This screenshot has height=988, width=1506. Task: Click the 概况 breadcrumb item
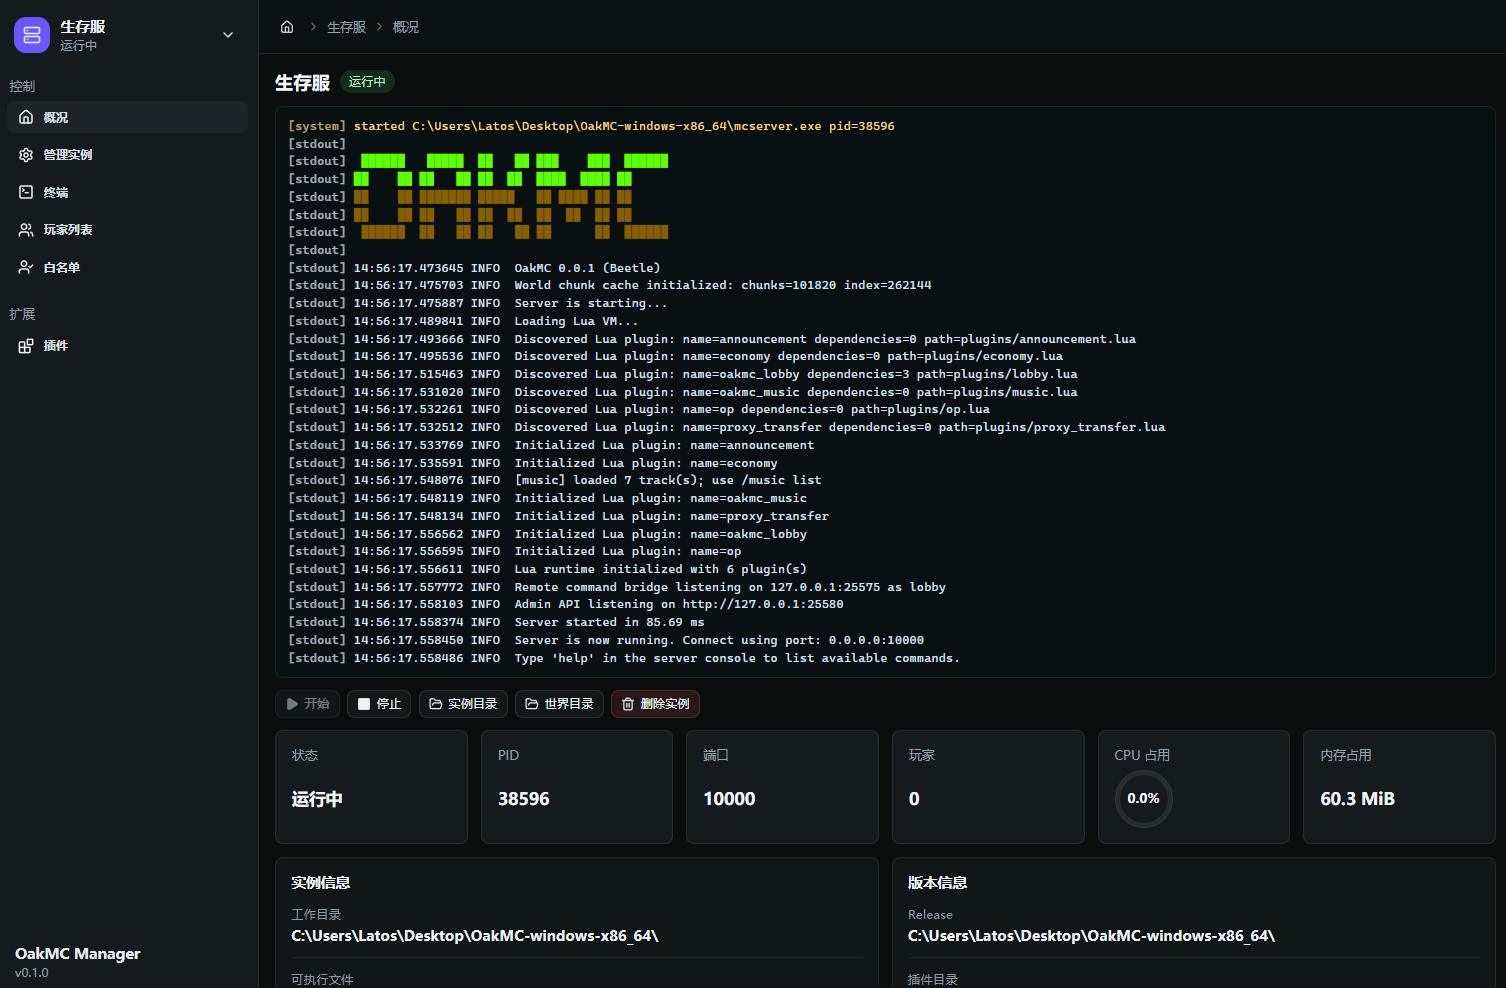[x=406, y=27]
